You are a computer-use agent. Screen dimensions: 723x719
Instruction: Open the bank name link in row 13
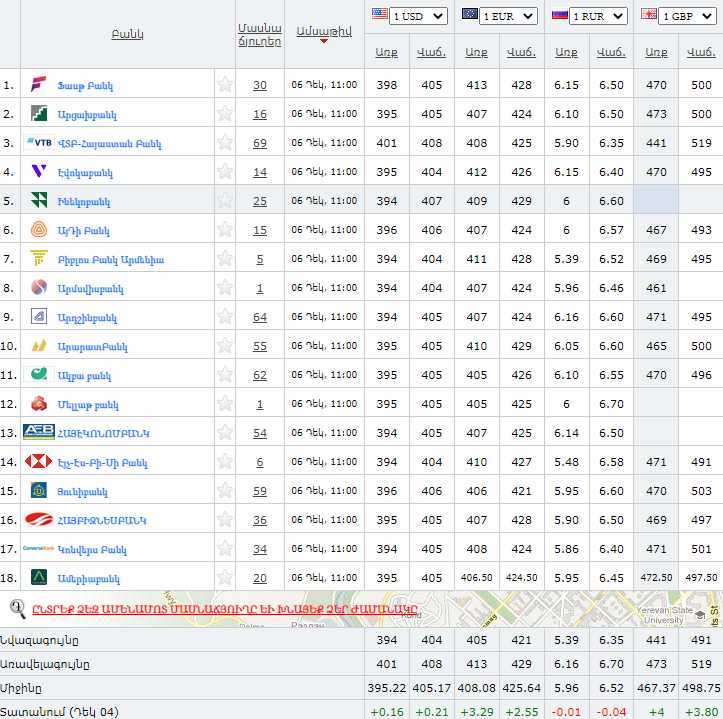point(103,433)
